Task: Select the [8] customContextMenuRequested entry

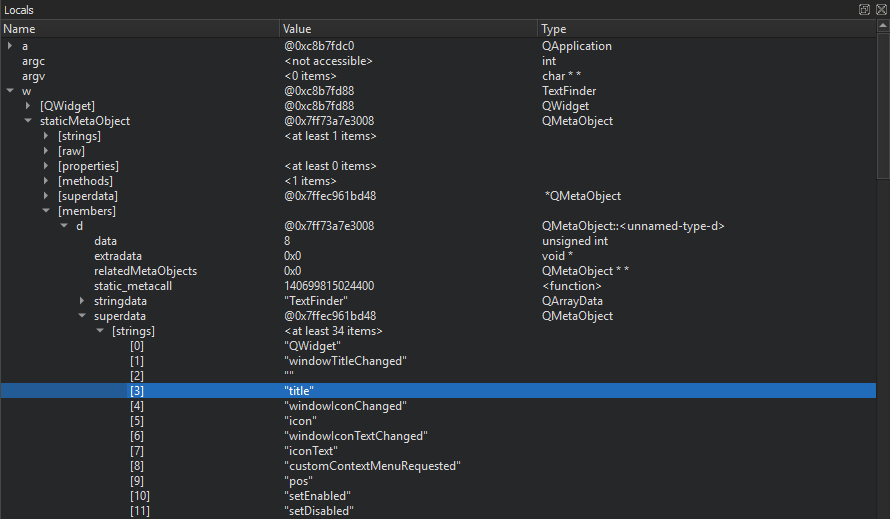Action: point(370,466)
